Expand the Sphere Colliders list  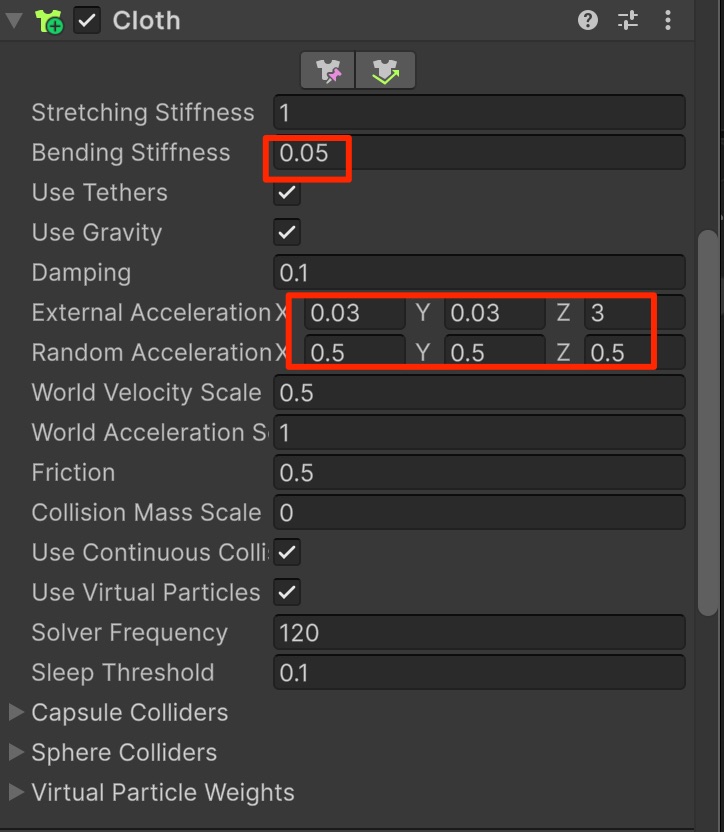point(16,753)
